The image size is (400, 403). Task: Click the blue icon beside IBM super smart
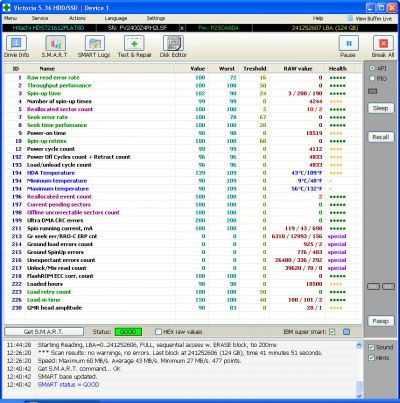(346, 332)
